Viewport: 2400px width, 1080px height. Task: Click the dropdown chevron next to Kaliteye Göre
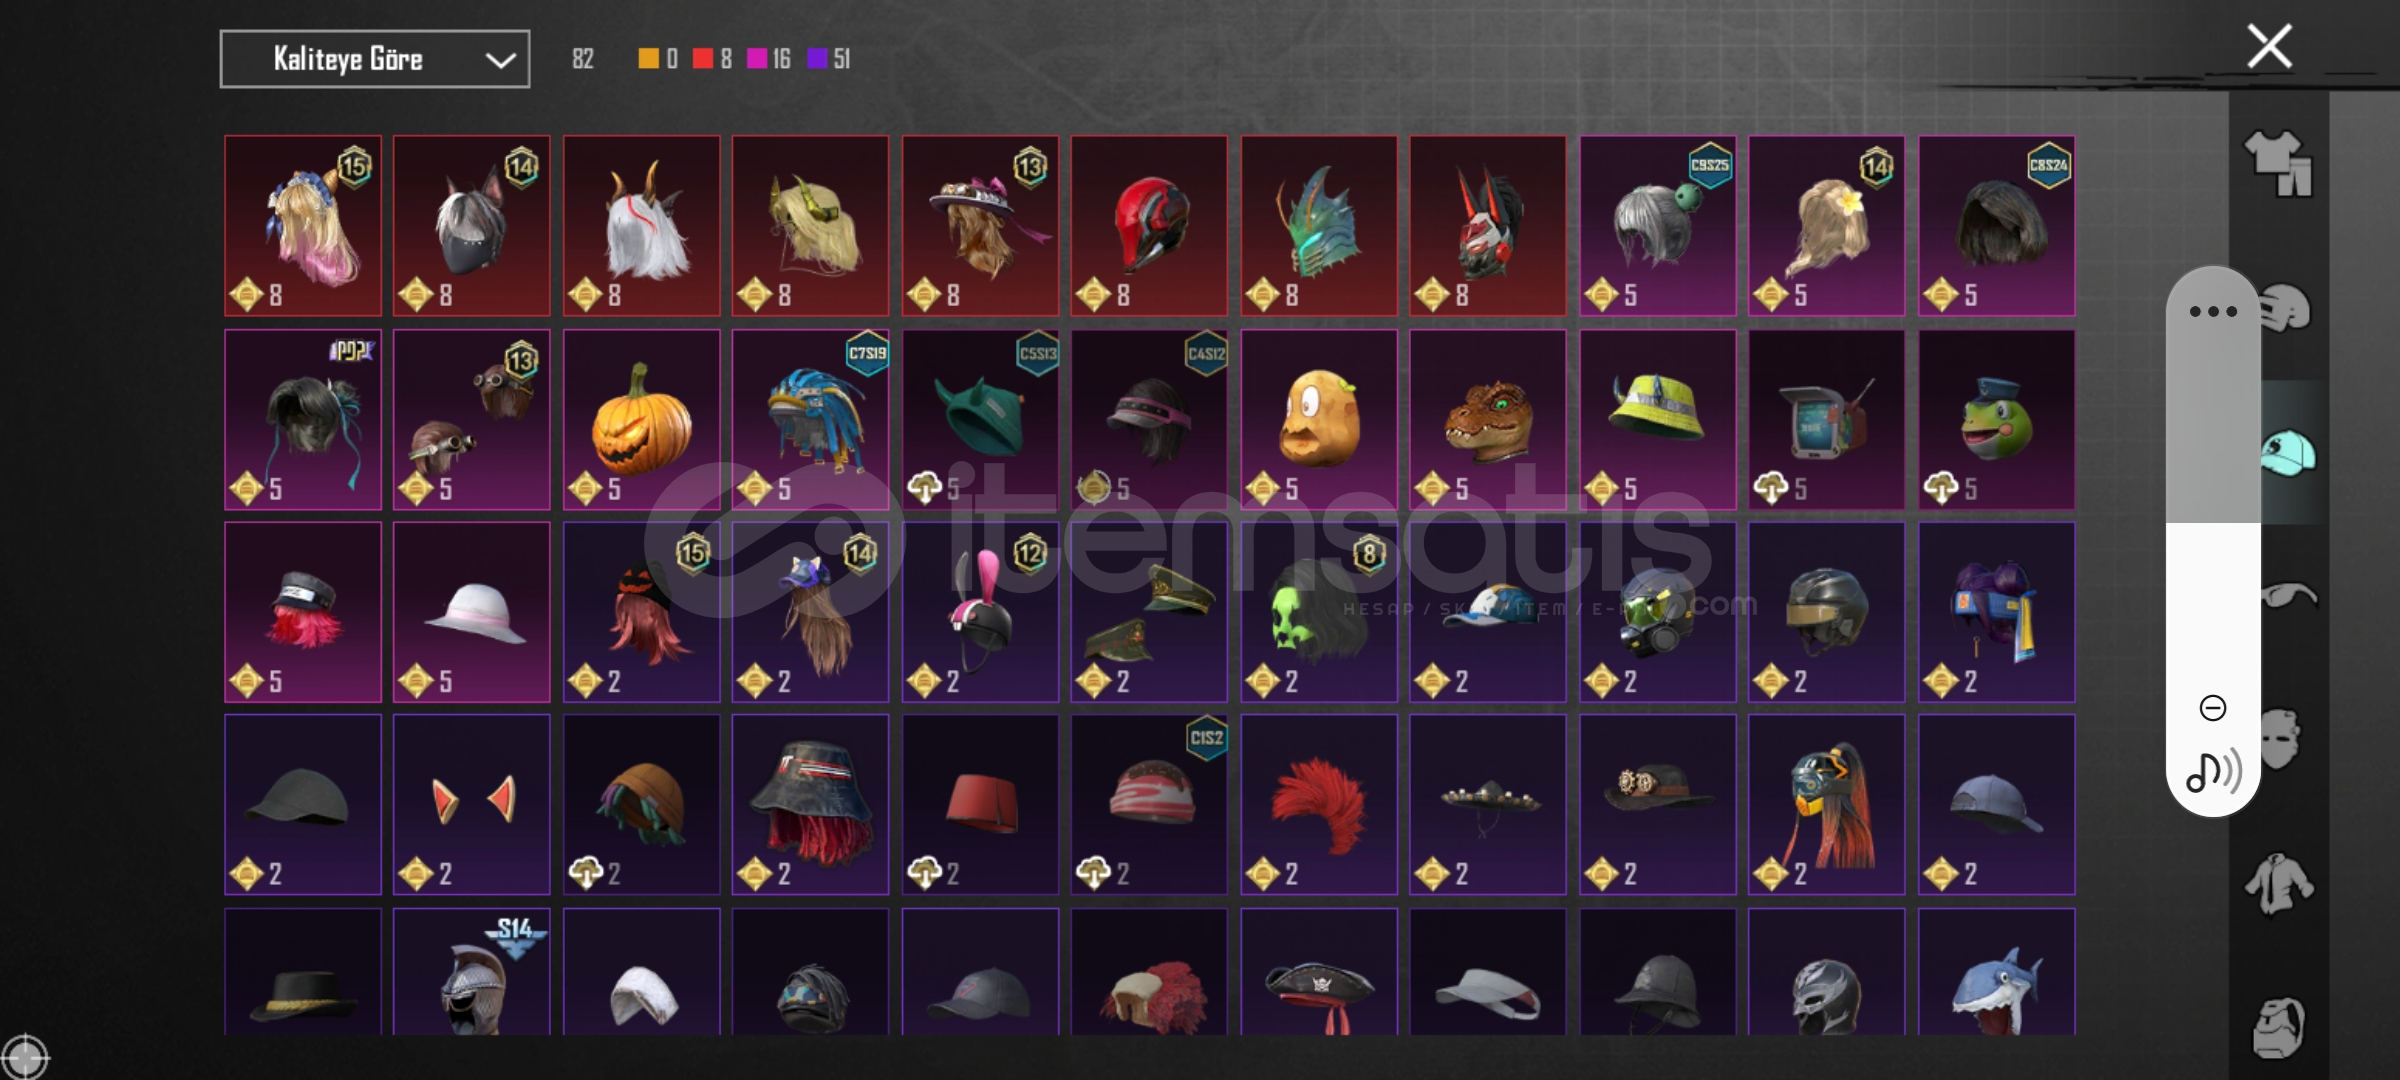click(500, 60)
